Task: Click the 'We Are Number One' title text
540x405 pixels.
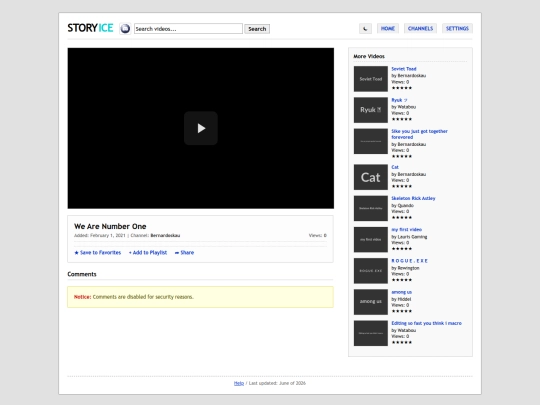Action: point(110,226)
